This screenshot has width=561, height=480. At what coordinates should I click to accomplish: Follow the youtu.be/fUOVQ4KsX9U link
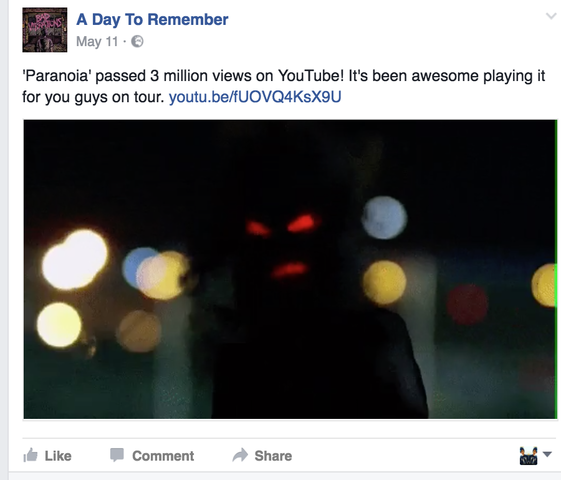coord(255,97)
